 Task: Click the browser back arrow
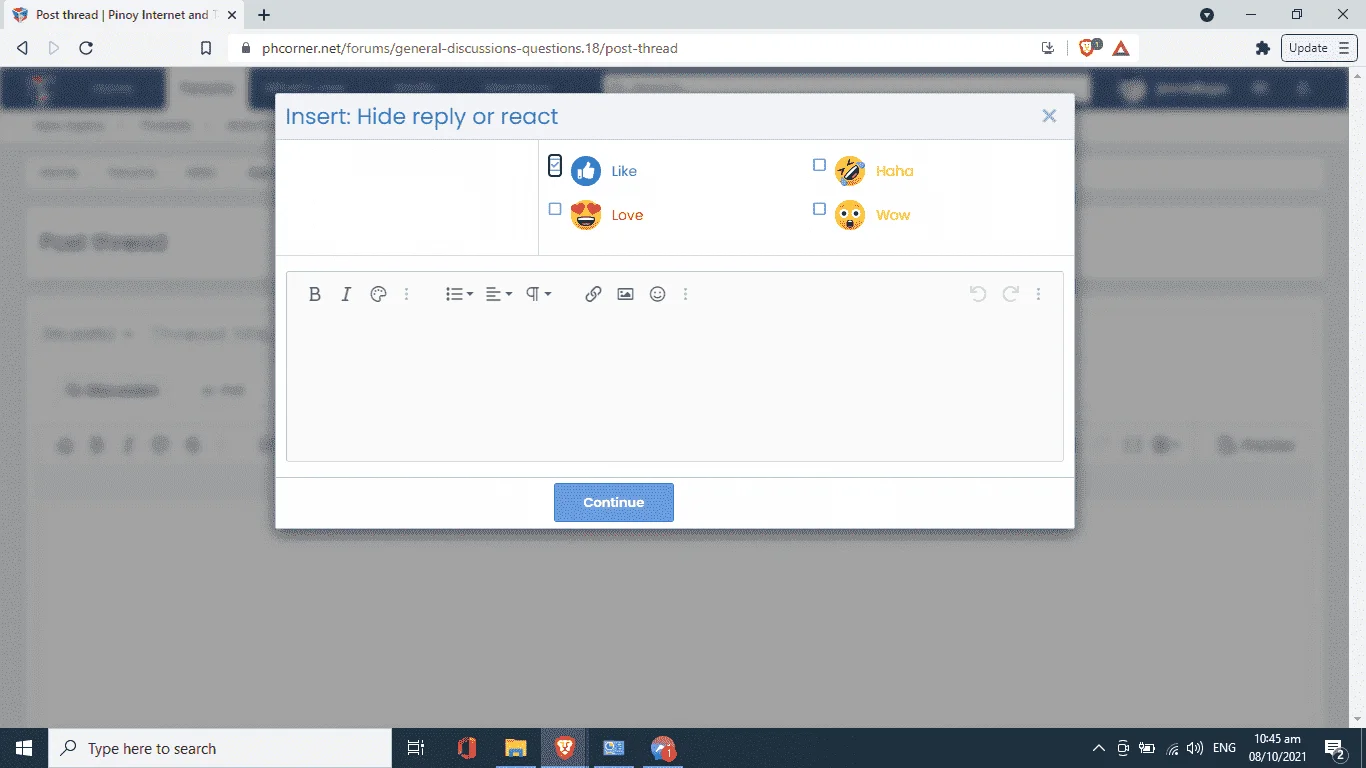[x=23, y=48]
